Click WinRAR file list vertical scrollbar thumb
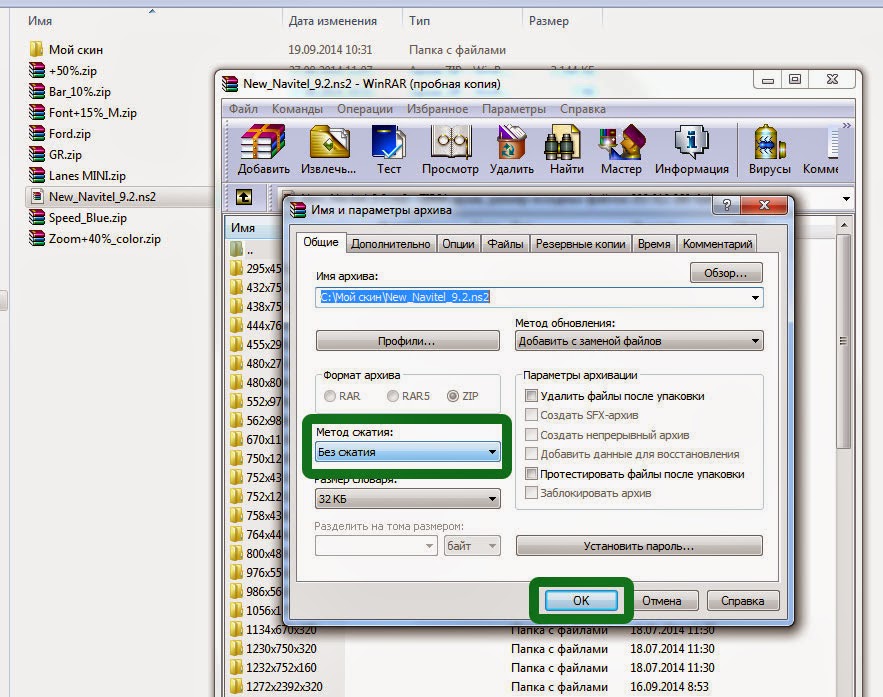Image resolution: width=883 pixels, height=697 pixels. coord(843,341)
